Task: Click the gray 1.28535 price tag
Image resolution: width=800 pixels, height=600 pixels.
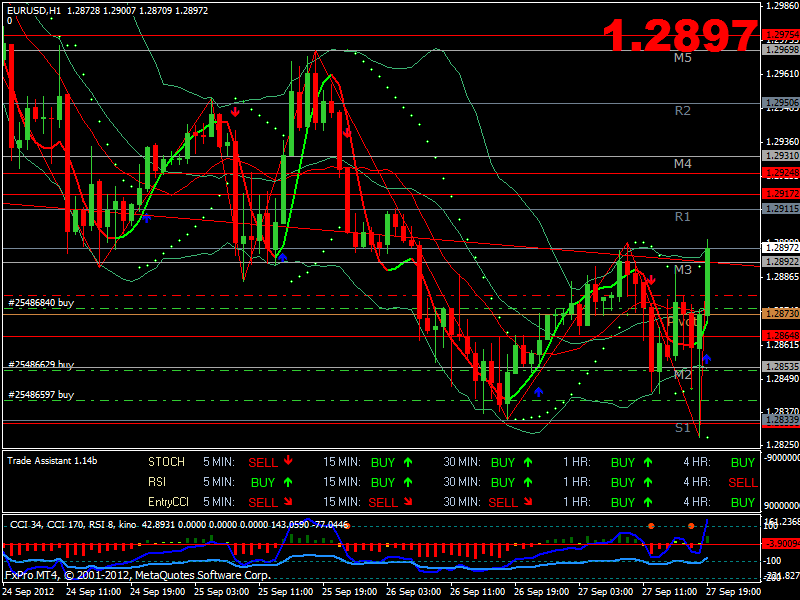Action: tap(781, 366)
